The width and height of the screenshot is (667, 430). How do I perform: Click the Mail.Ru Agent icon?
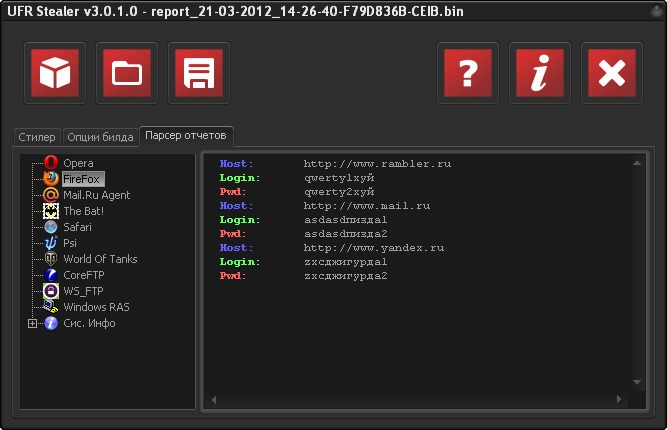click(51, 195)
